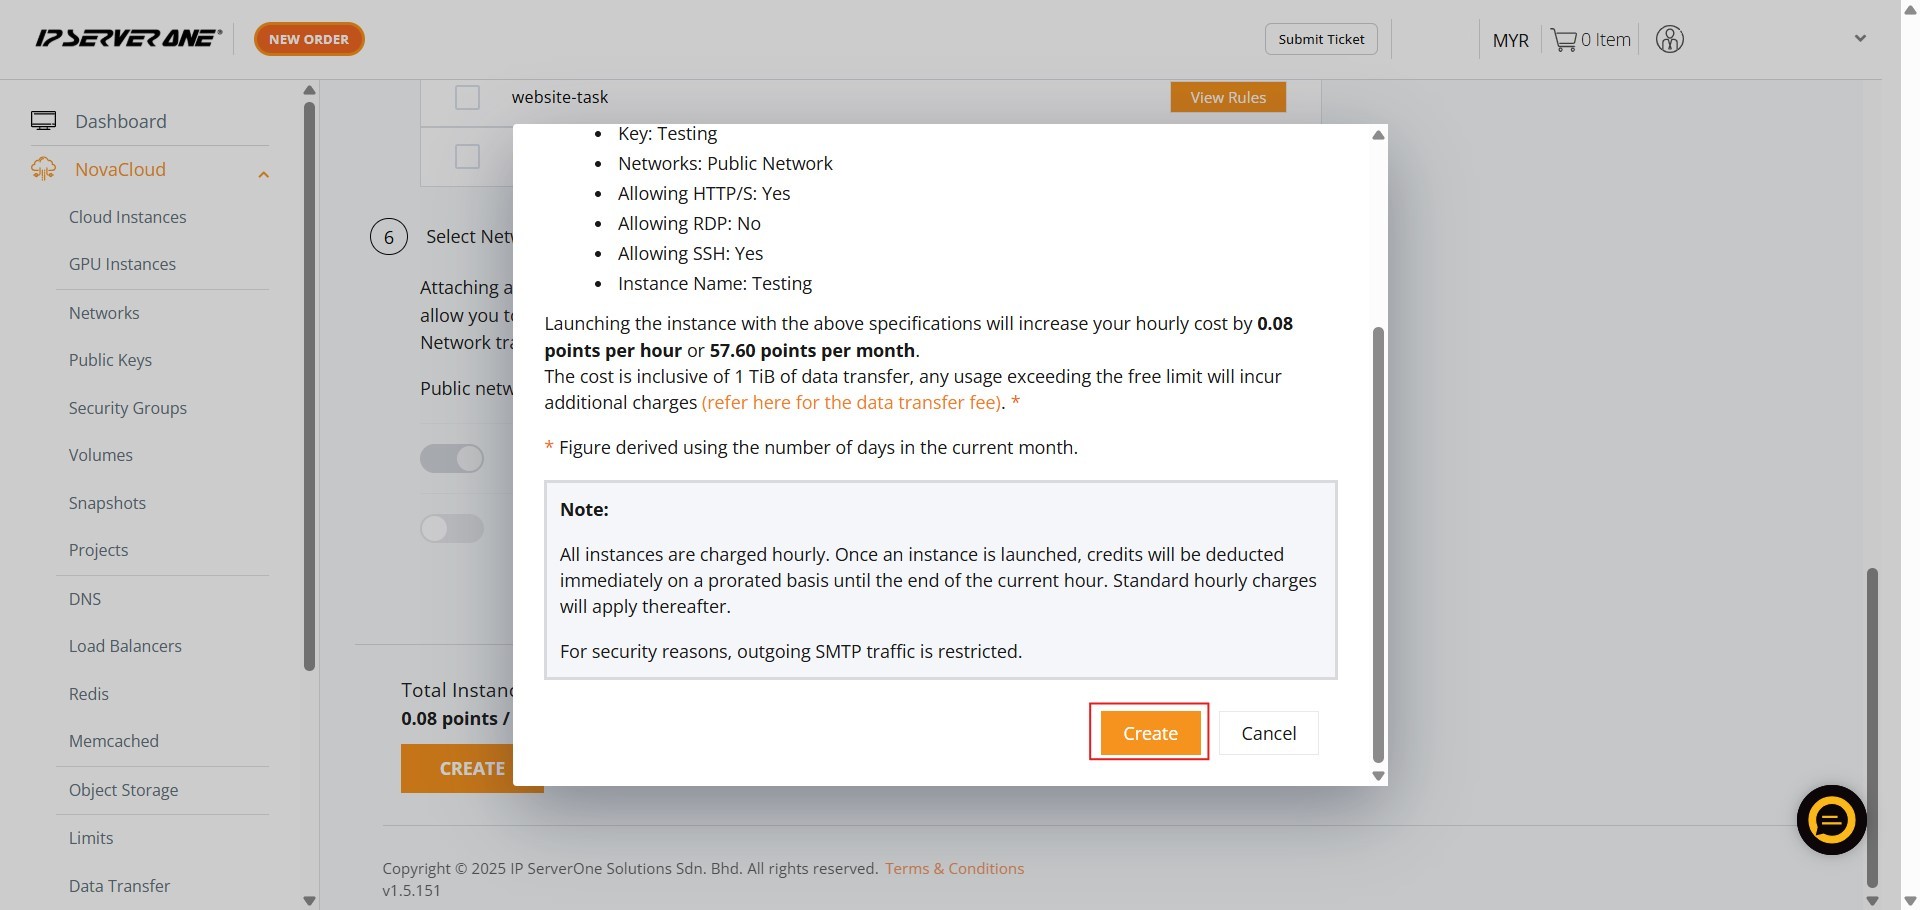
Task: Collapse the NovaCloud menu section
Action: (x=263, y=175)
